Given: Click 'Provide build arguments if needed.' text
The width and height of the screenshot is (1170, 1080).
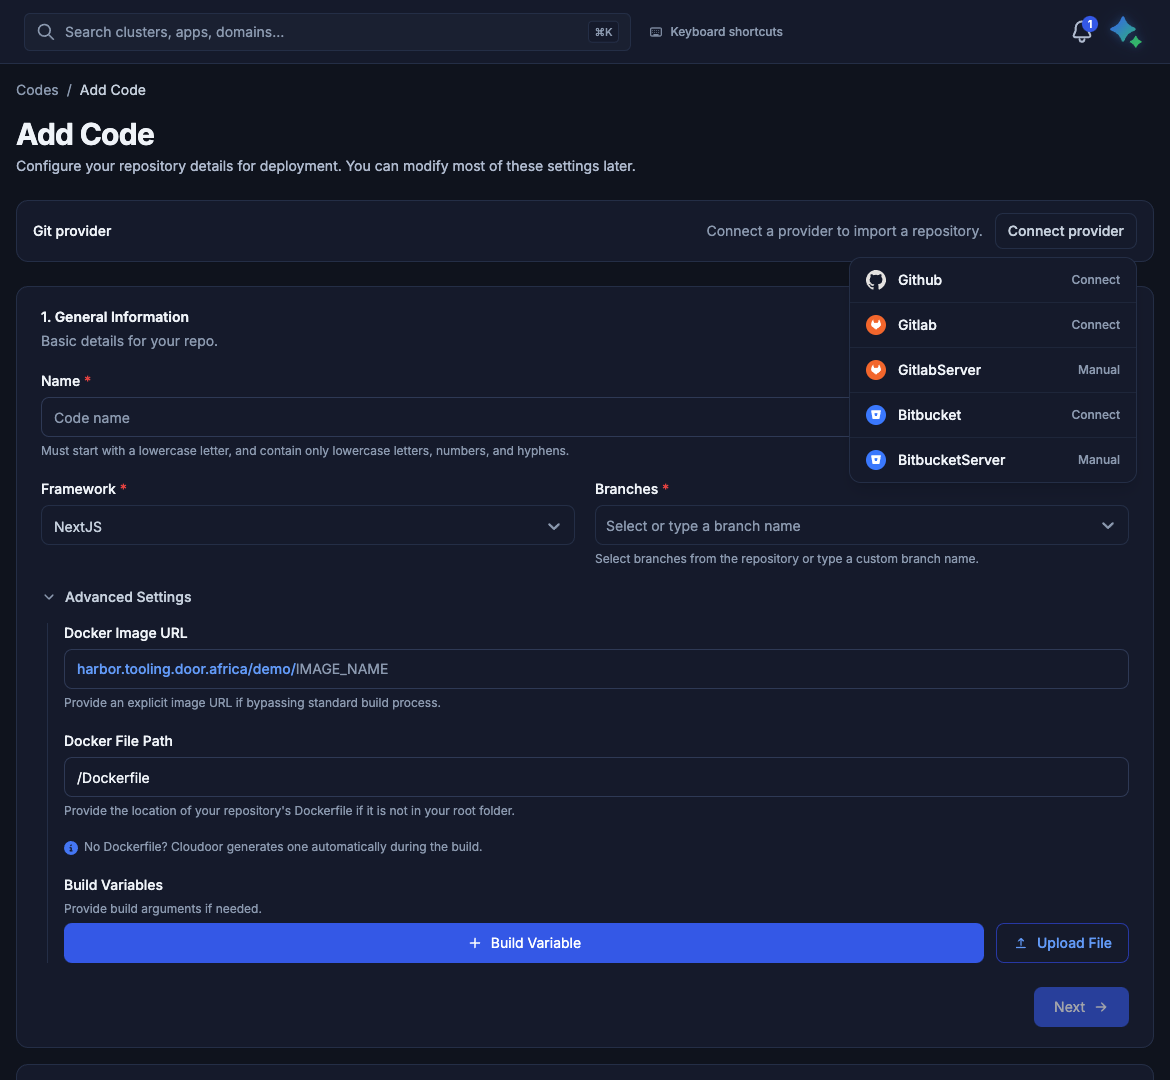Looking at the screenshot, I should (163, 909).
